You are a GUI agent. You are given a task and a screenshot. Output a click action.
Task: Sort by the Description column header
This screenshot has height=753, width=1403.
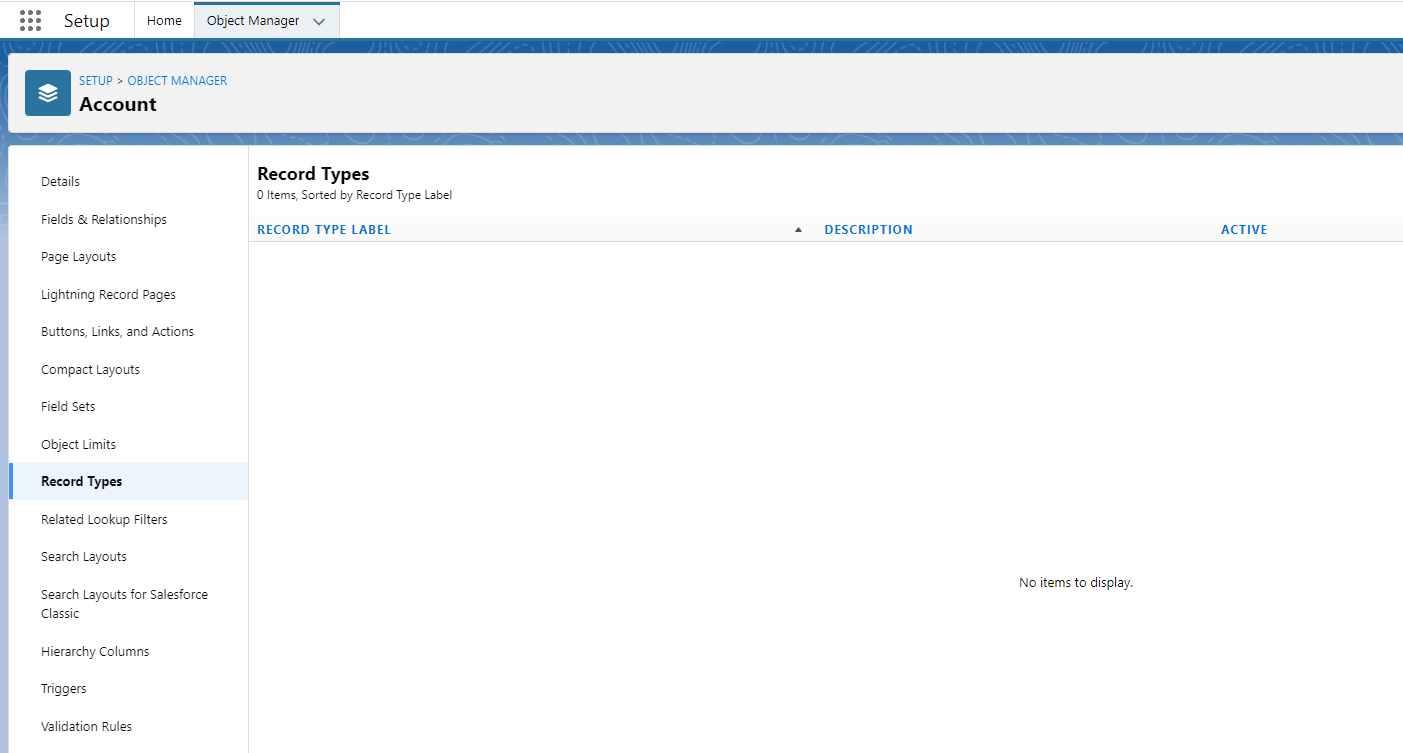click(x=868, y=230)
